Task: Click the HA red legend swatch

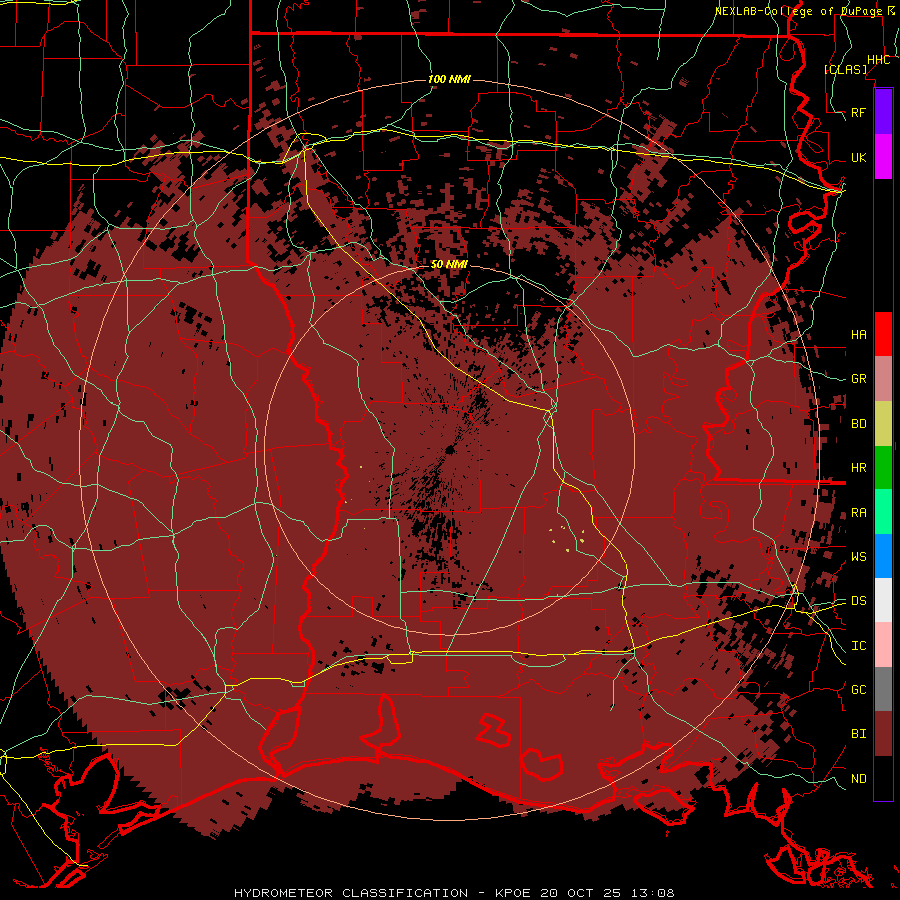Action: 883,334
